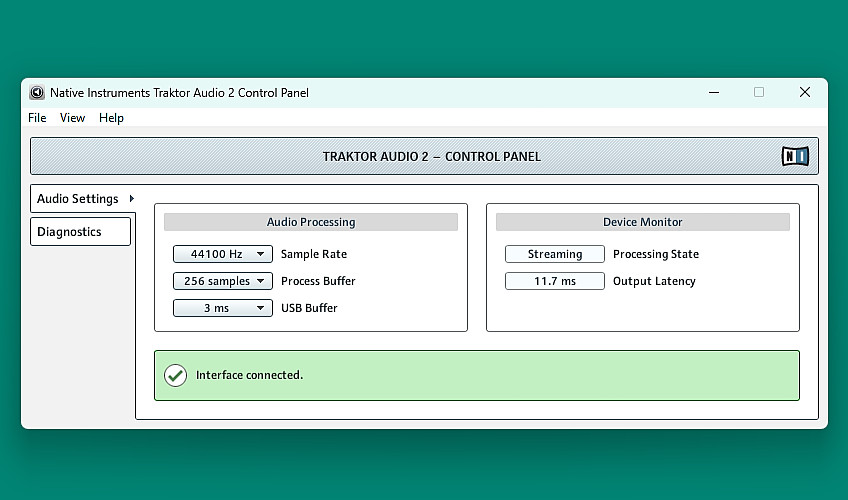Click the Streaming processing state field

pos(555,254)
